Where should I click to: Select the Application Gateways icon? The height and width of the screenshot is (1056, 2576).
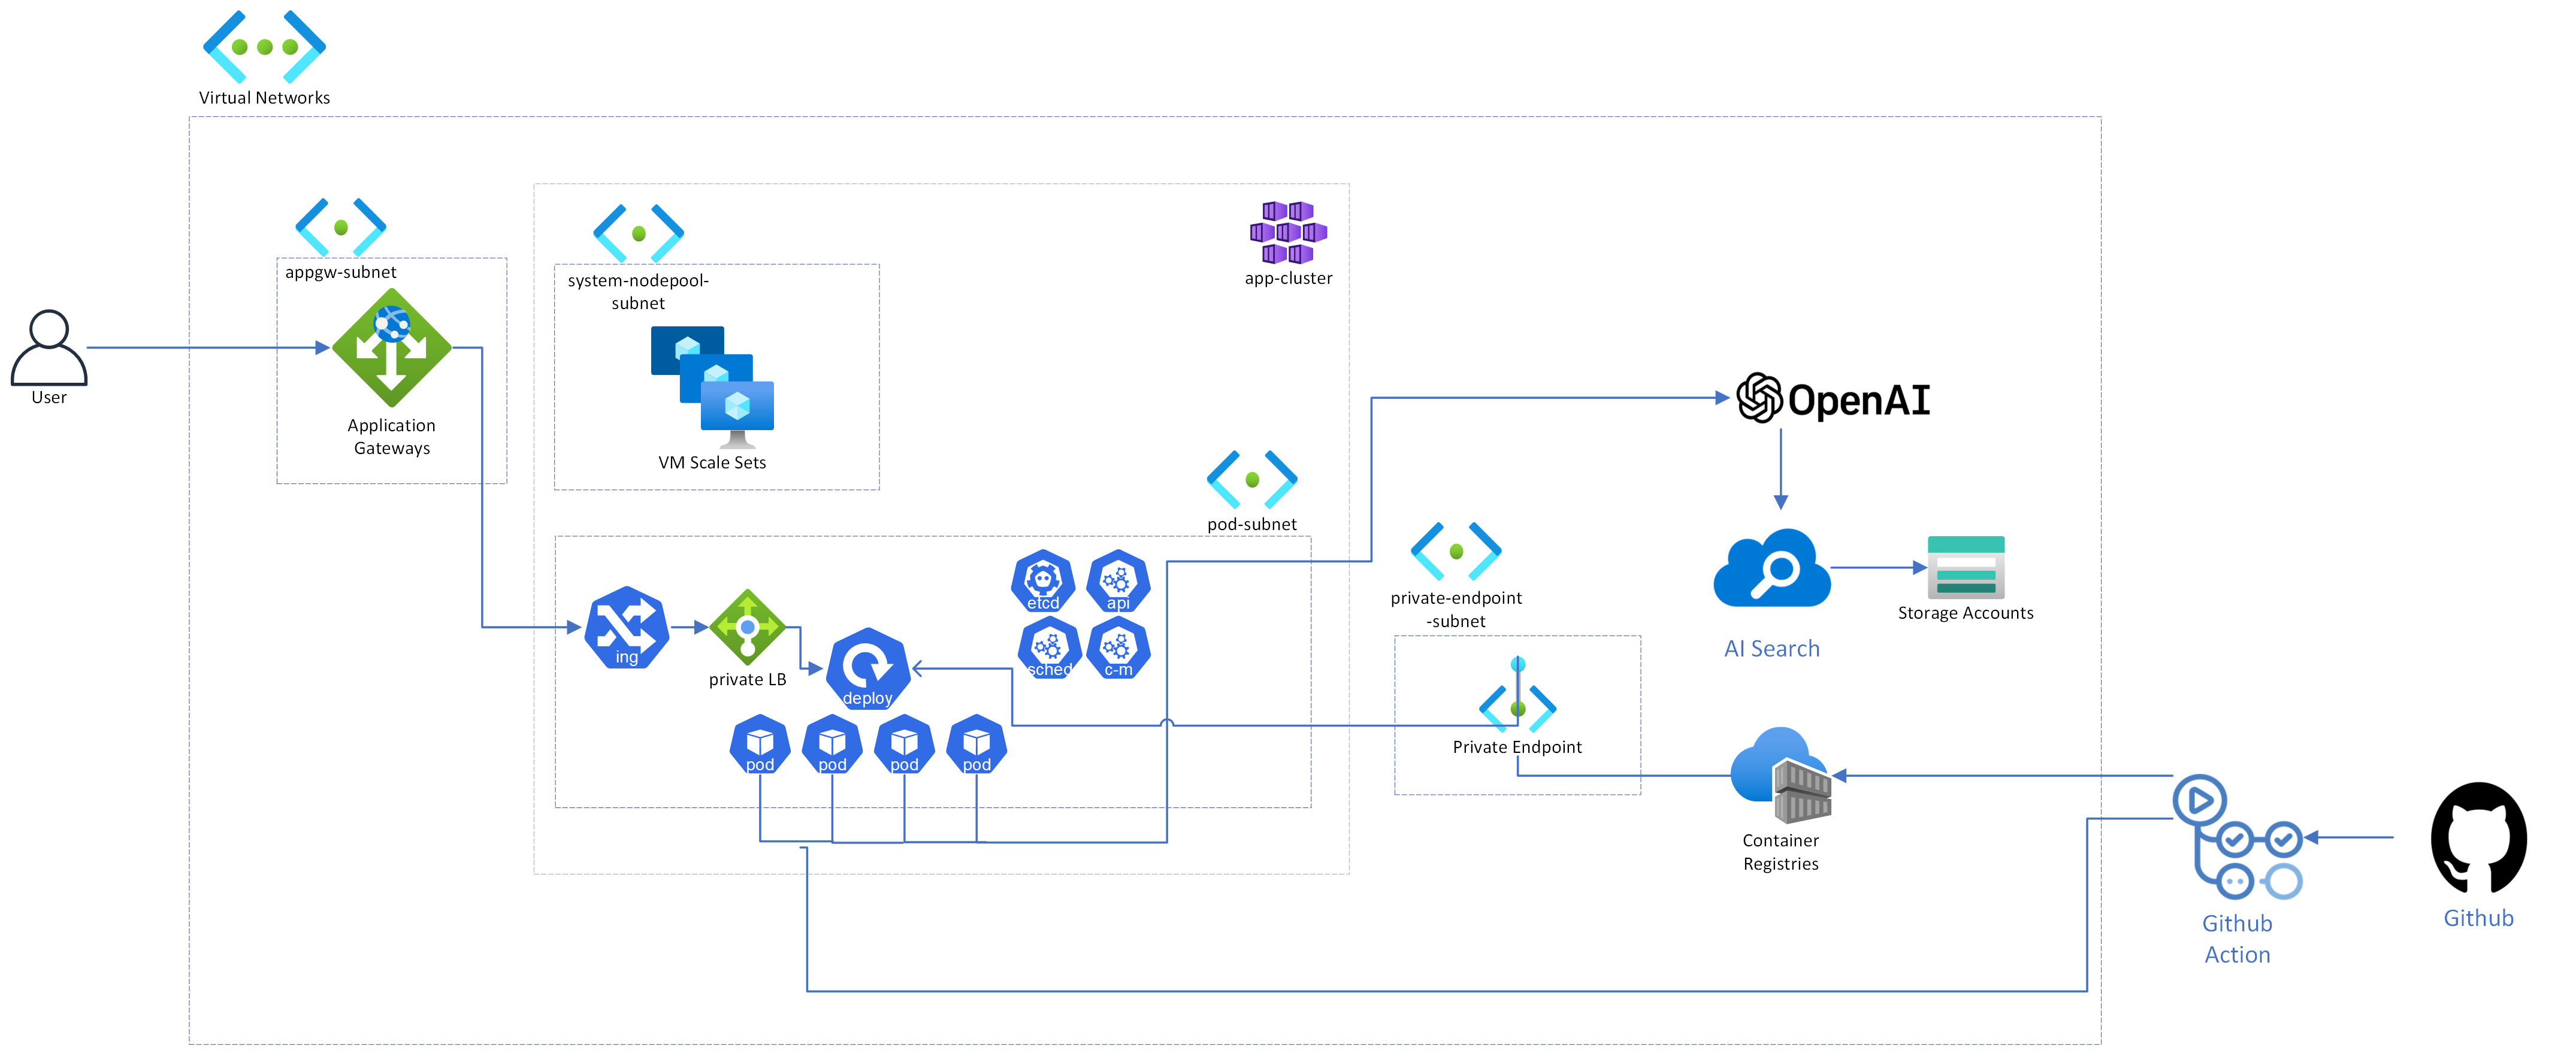[x=391, y=348]
